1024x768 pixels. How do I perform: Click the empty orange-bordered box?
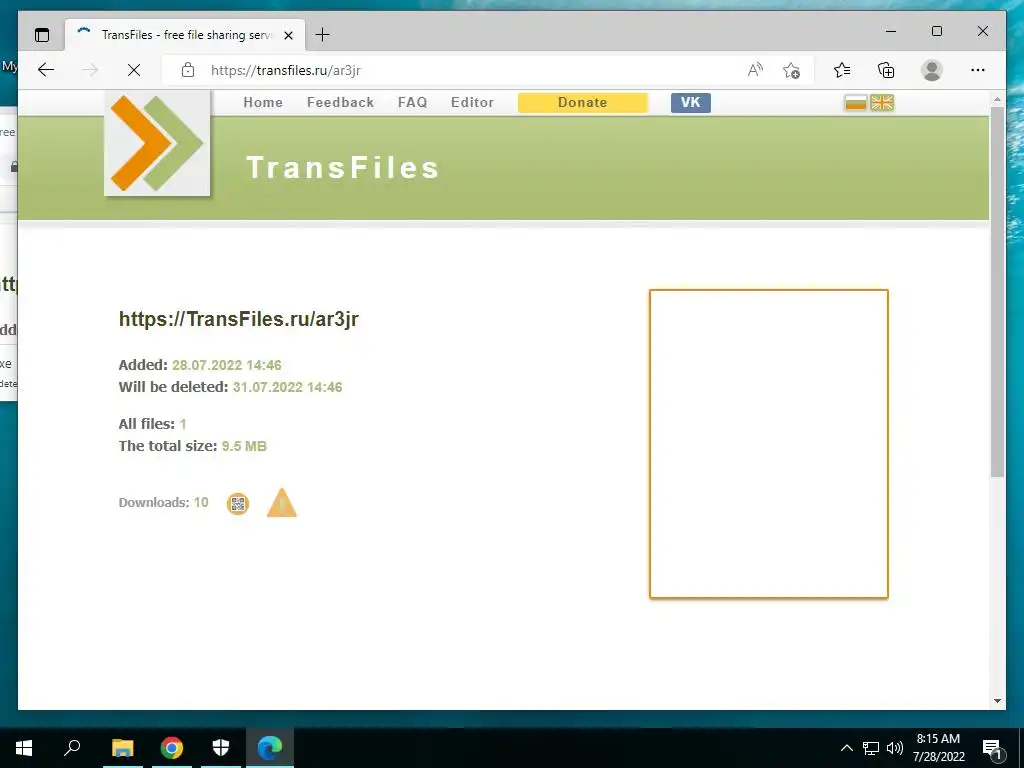769,444
